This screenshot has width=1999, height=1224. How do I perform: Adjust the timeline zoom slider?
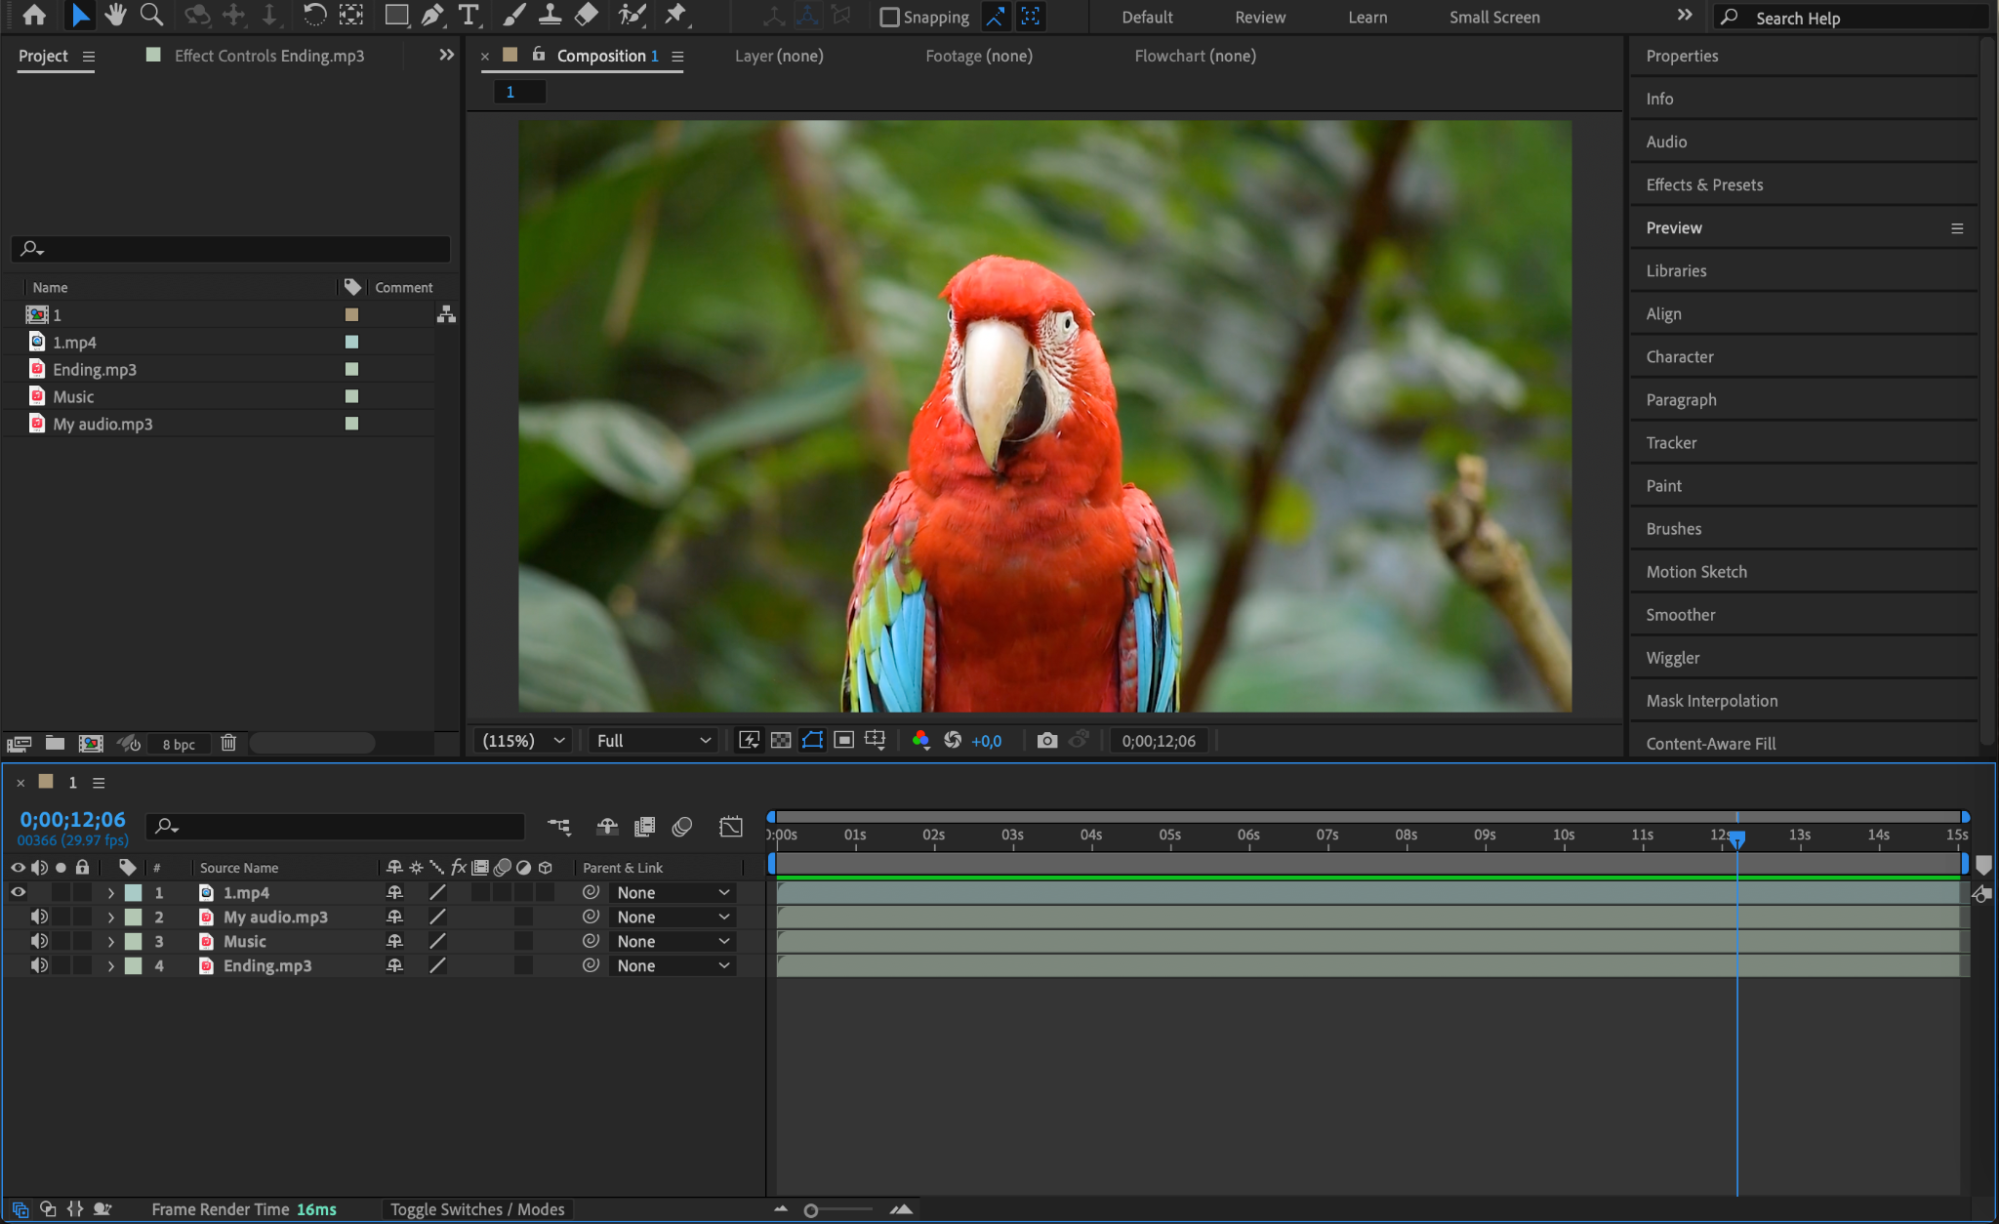tap(811, 1211)
